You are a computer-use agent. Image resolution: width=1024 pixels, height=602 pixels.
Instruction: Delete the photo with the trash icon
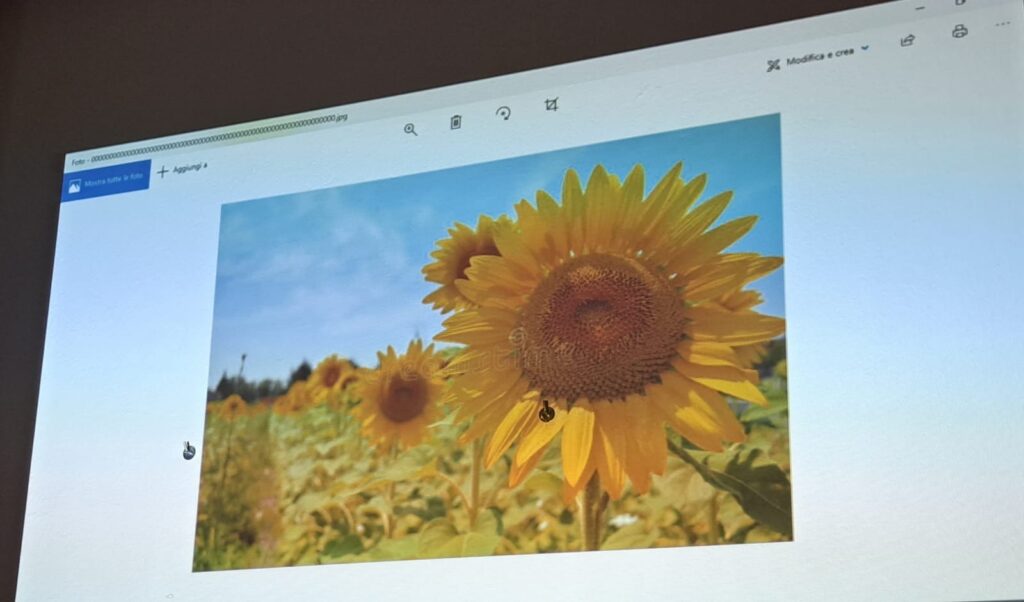(x=456, y=122)
